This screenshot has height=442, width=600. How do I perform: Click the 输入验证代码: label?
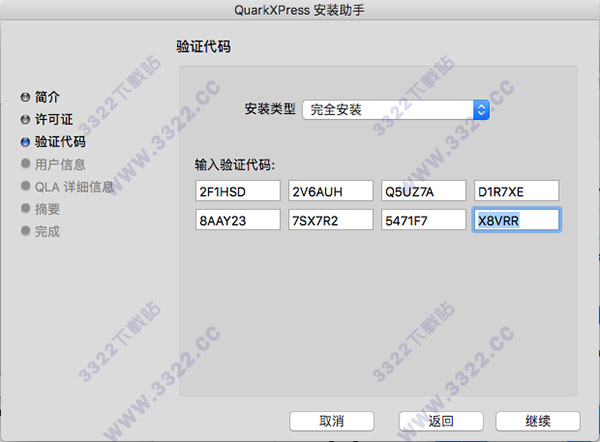point(235,165)
